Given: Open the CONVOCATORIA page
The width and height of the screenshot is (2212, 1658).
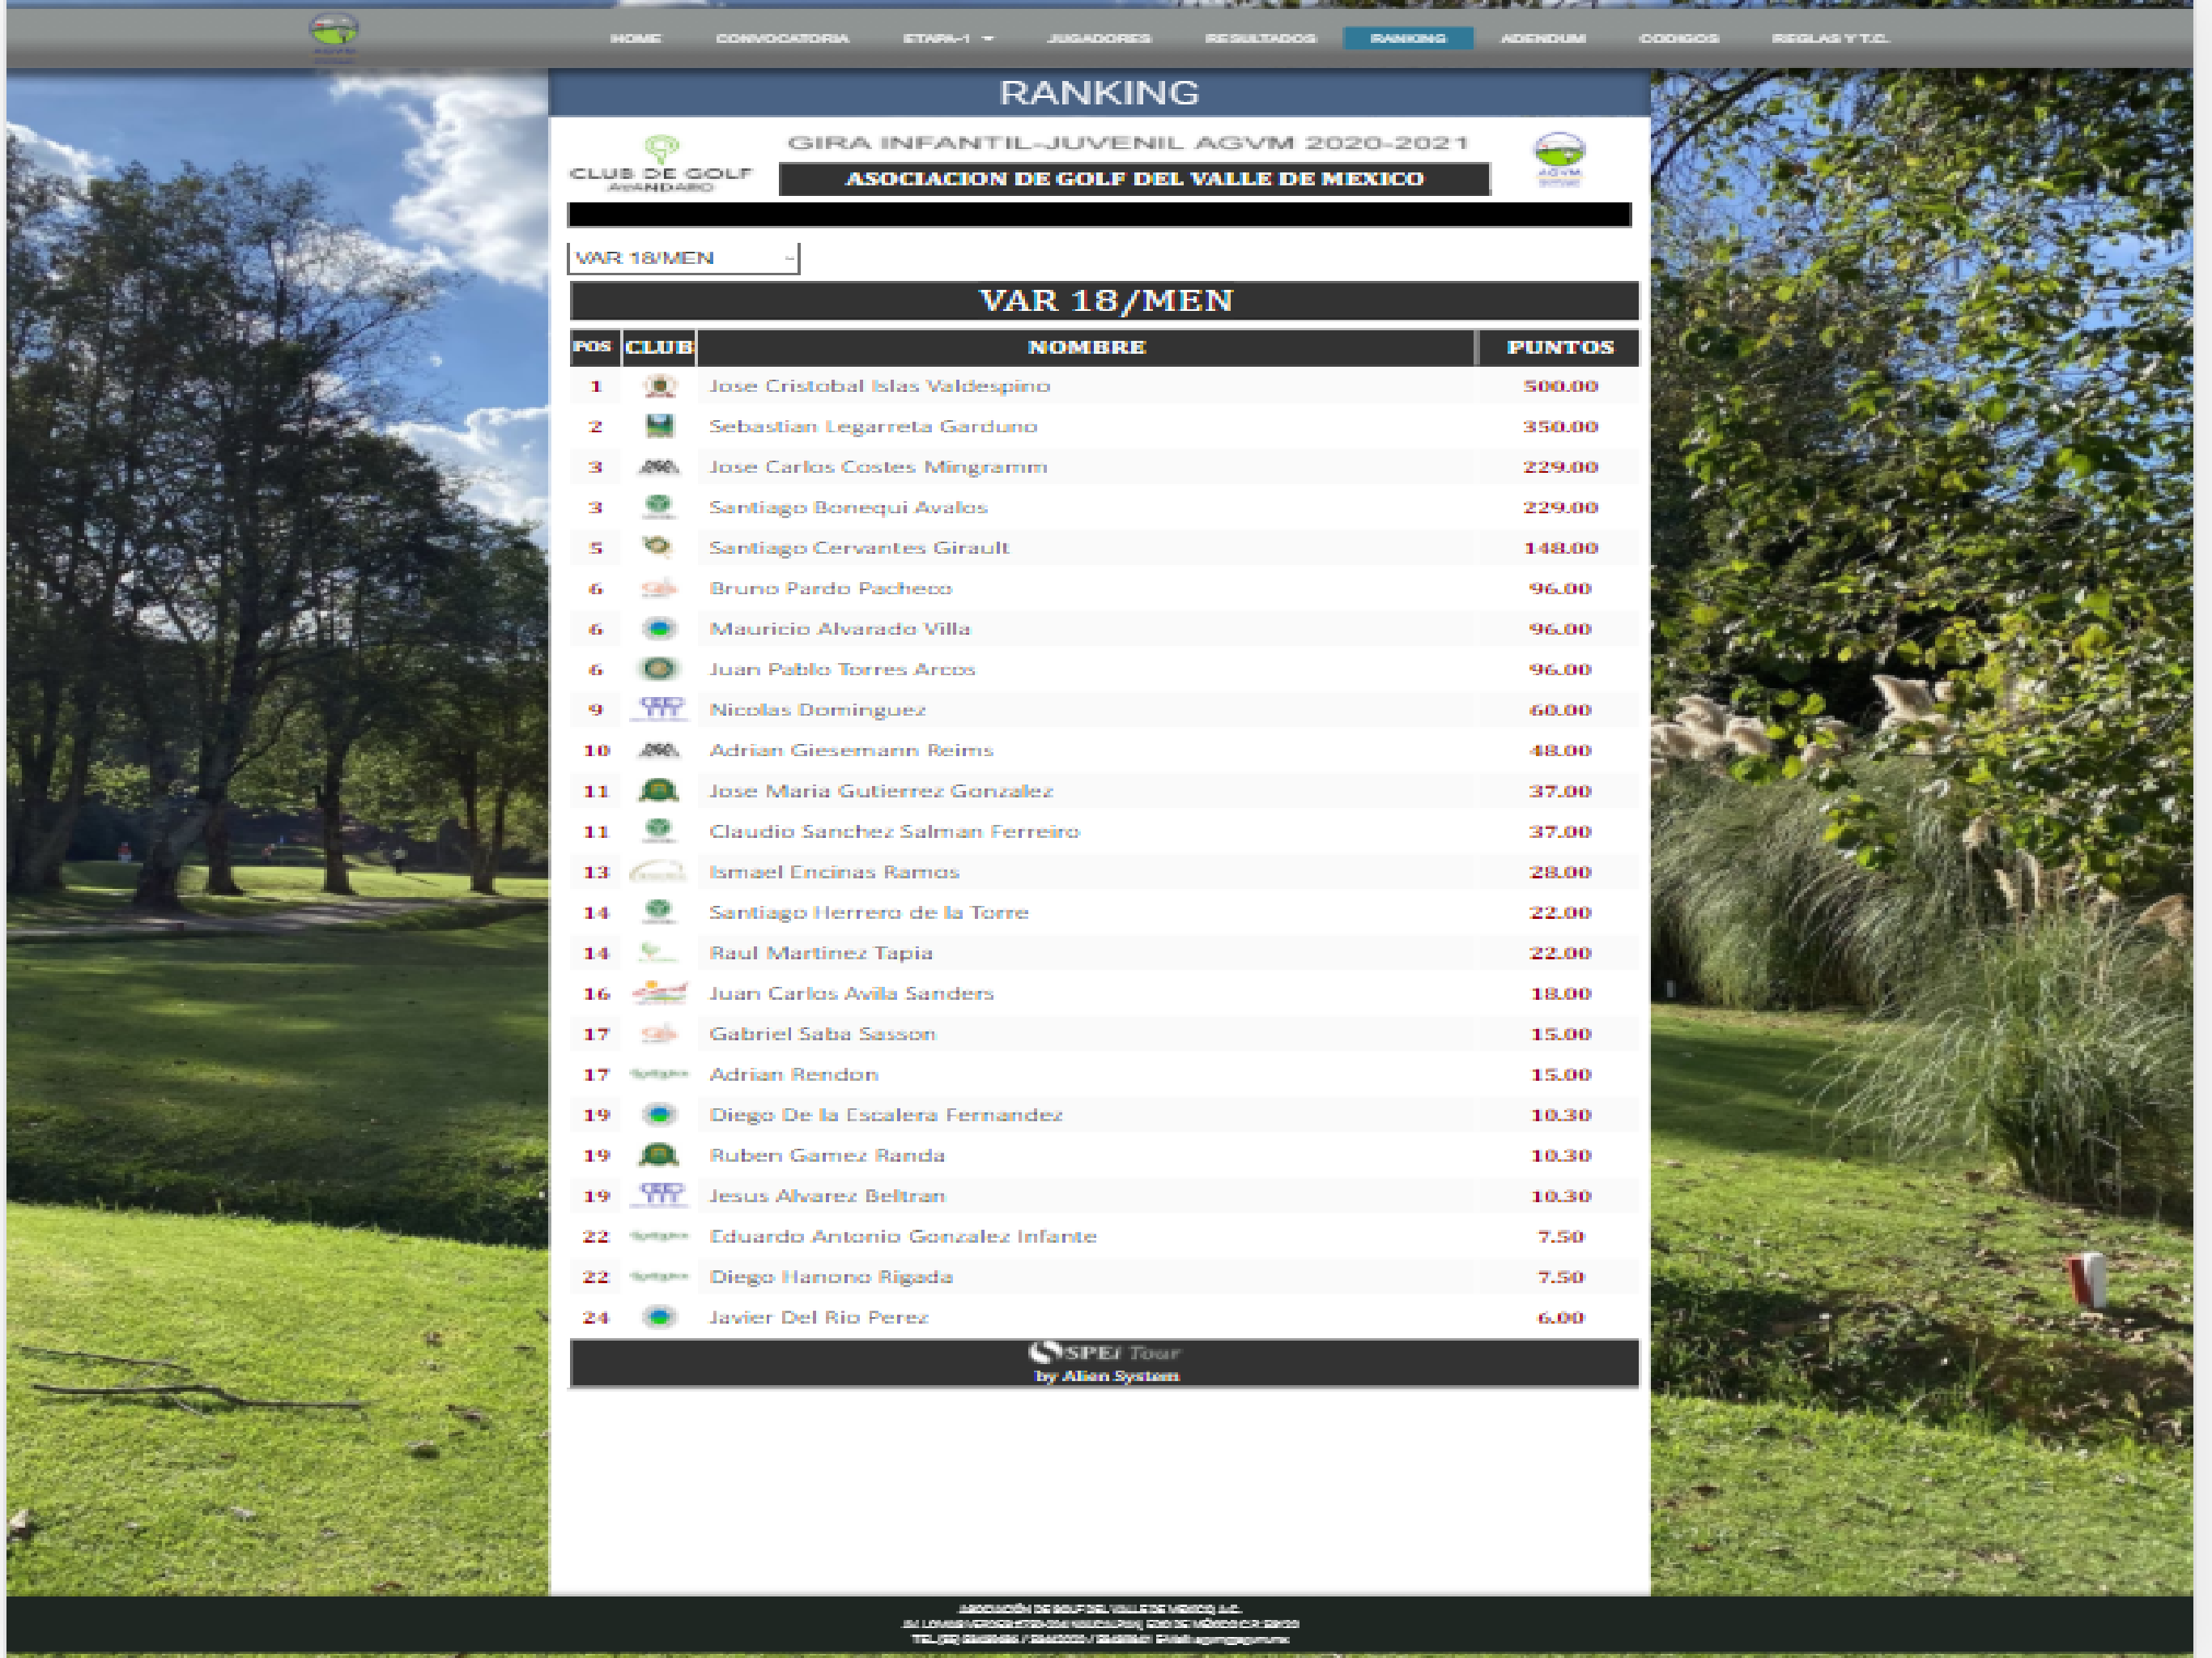Looking at the screenshot, I should pos(782,38).
